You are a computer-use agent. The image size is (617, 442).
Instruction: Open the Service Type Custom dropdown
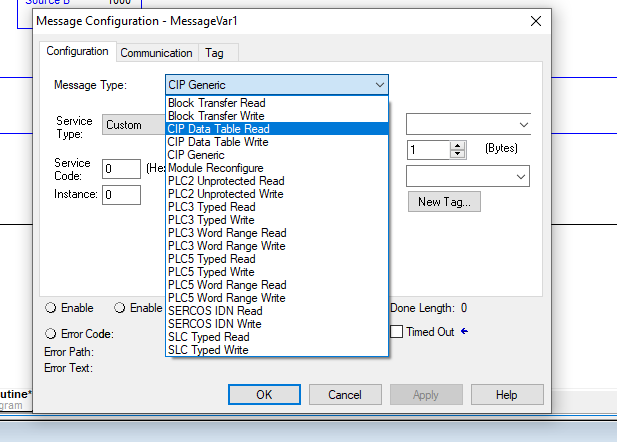[134, 125]
